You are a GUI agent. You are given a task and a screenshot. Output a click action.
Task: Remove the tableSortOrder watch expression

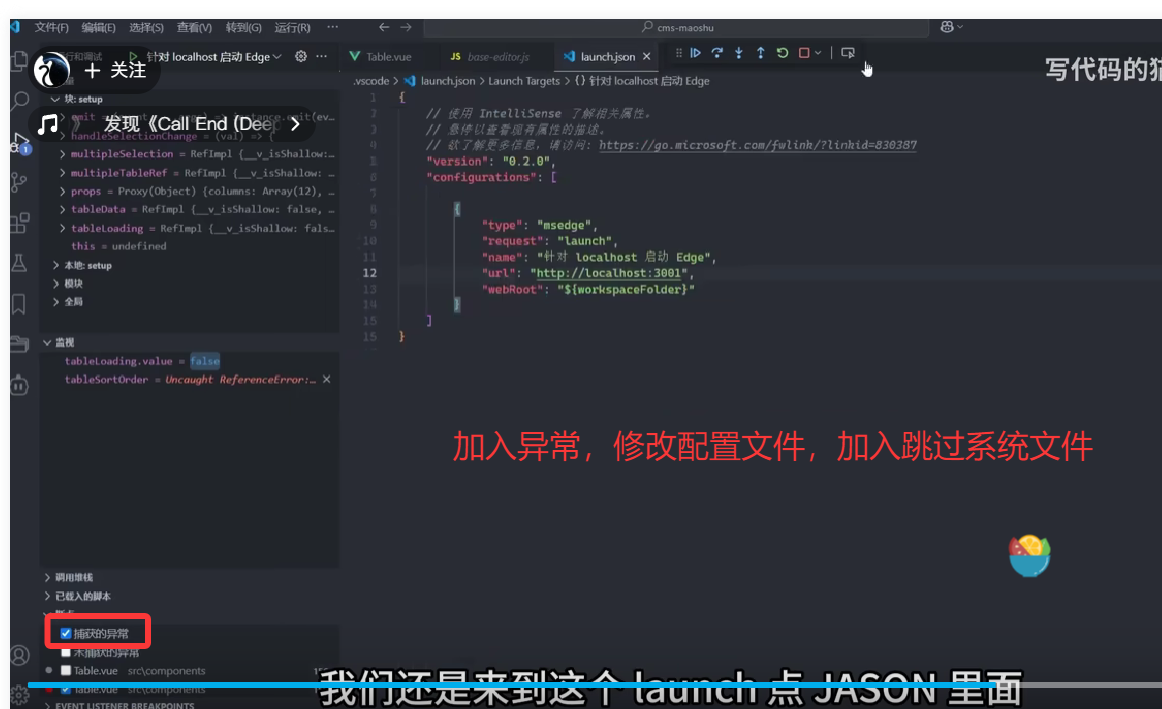tap(326, 379)
